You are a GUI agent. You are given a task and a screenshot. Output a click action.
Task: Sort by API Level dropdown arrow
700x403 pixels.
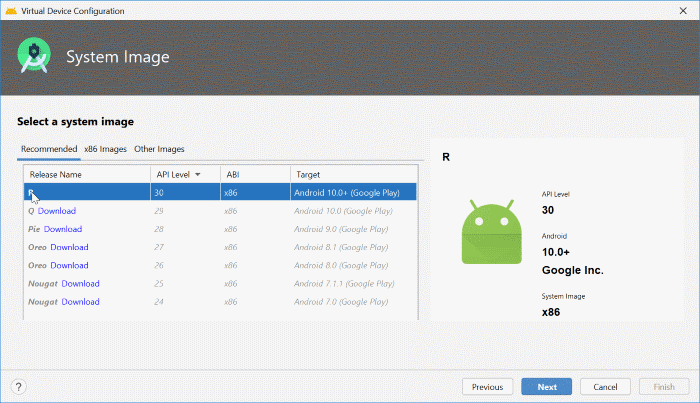coord(198,174)
